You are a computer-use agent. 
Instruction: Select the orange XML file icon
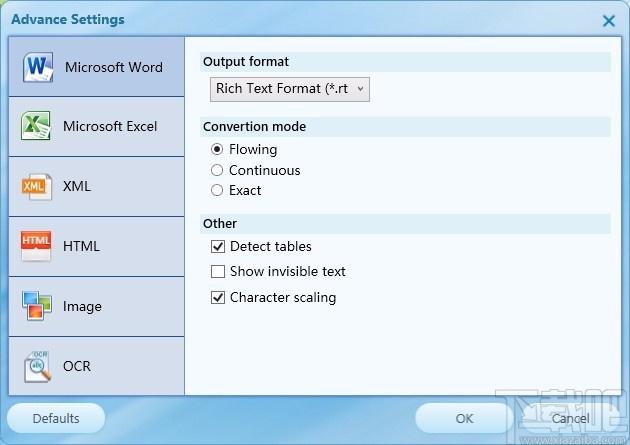click(x=36, y=186)
